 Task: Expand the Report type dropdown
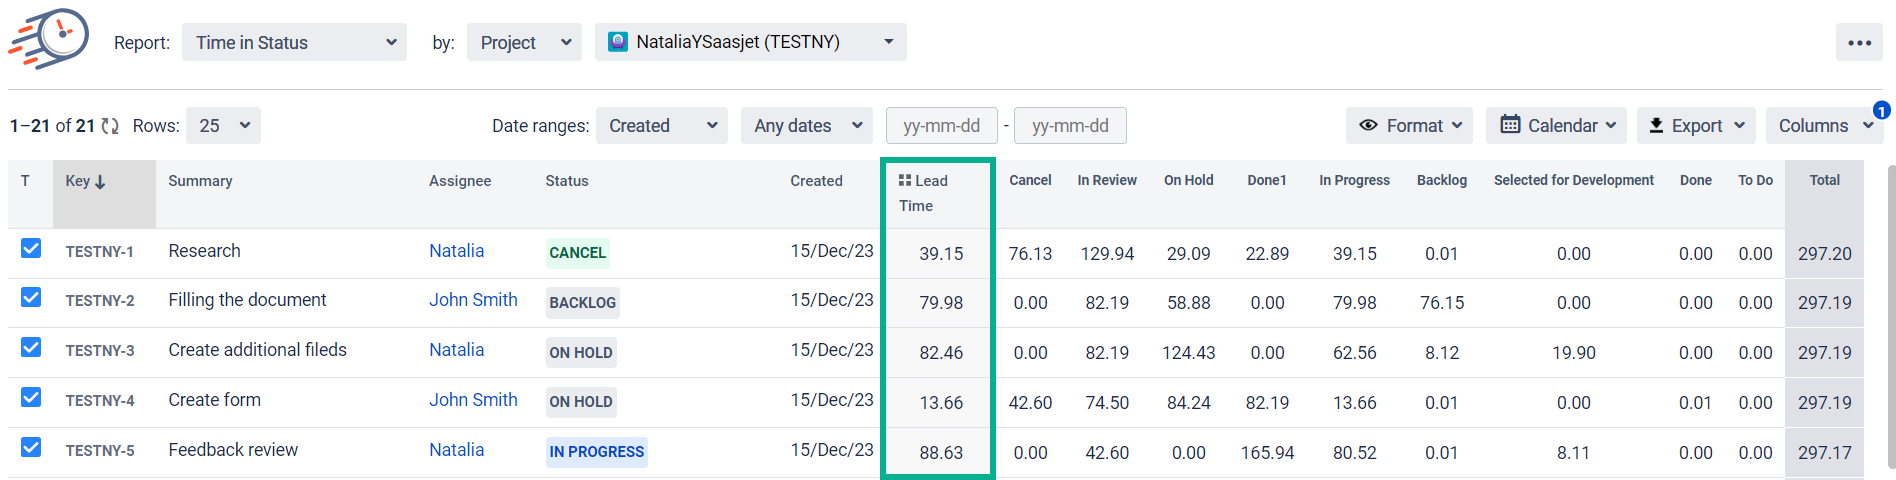[x=294, y=43]
